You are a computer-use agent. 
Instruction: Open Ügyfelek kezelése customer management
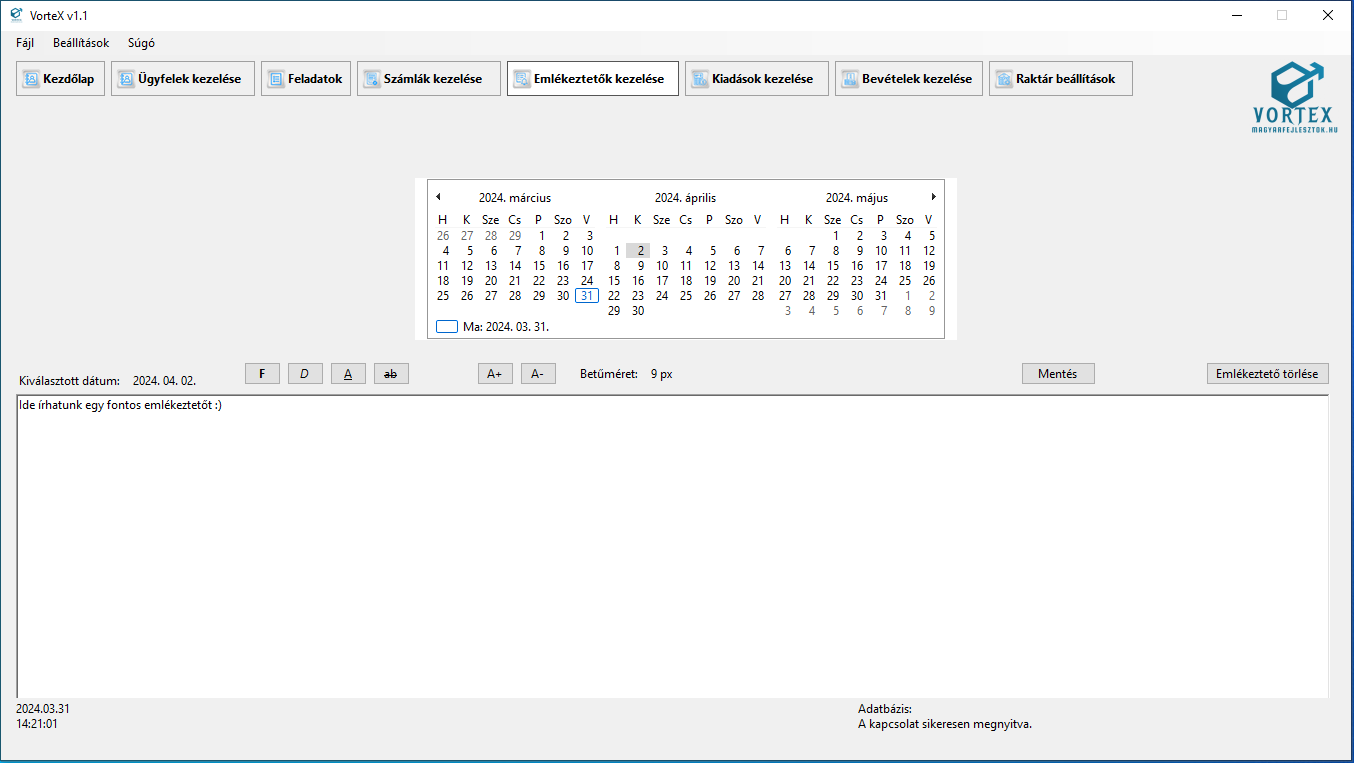[x=182, y=79]
